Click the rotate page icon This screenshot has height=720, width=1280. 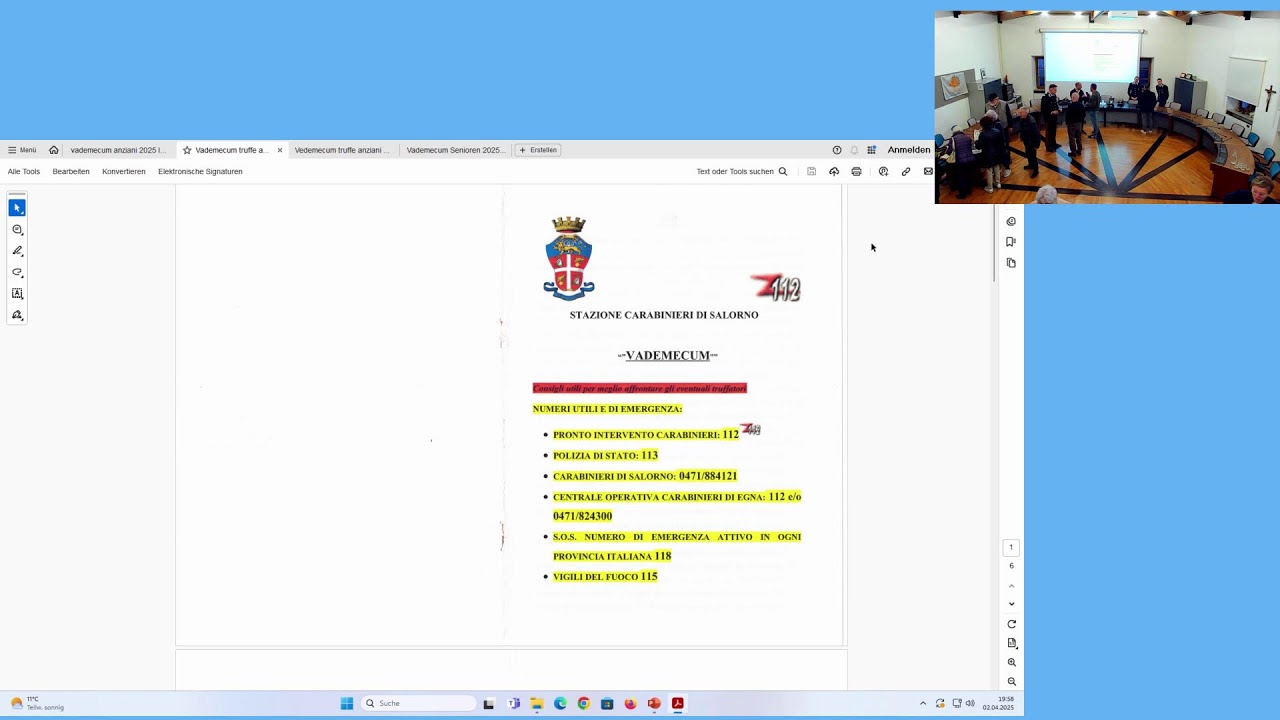(x=1011, y=624)
